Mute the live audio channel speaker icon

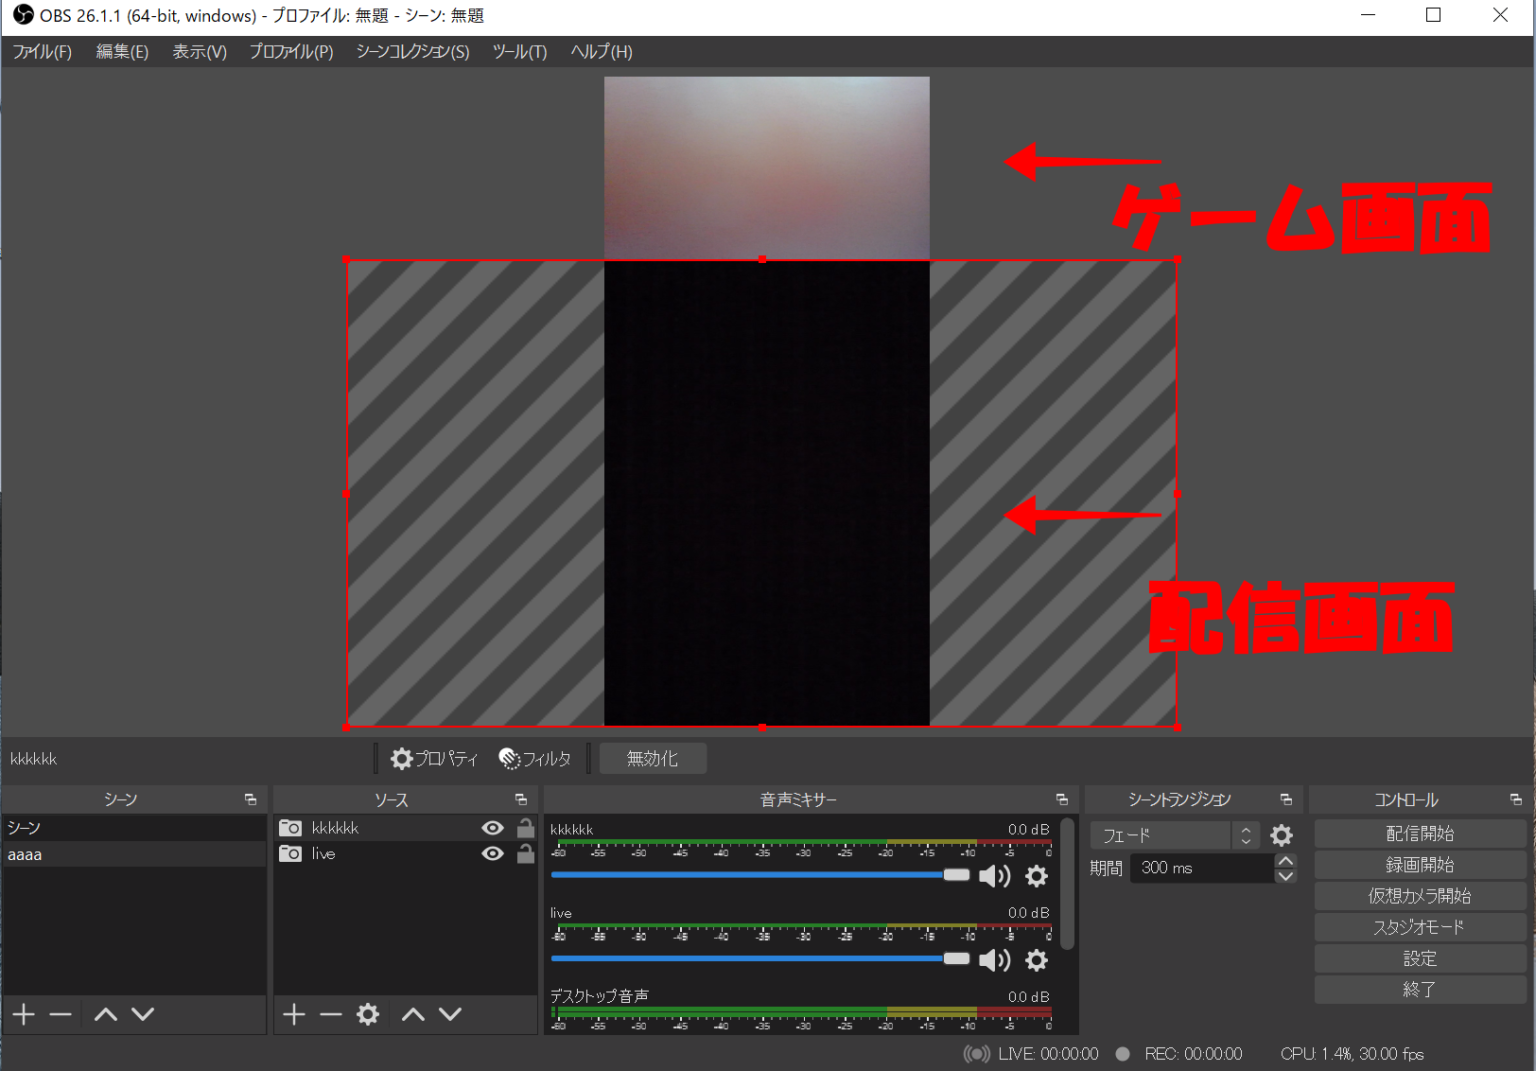995,959
